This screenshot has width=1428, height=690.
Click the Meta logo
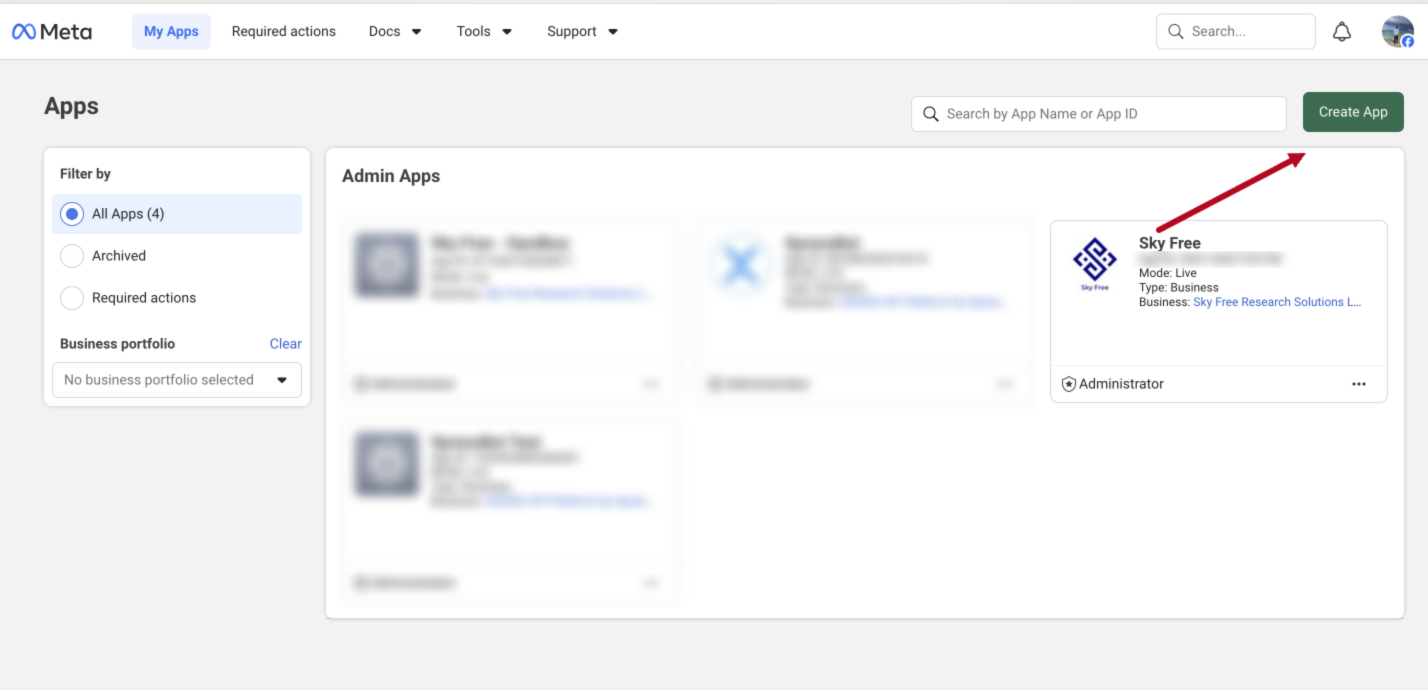[x=52, y=32]
